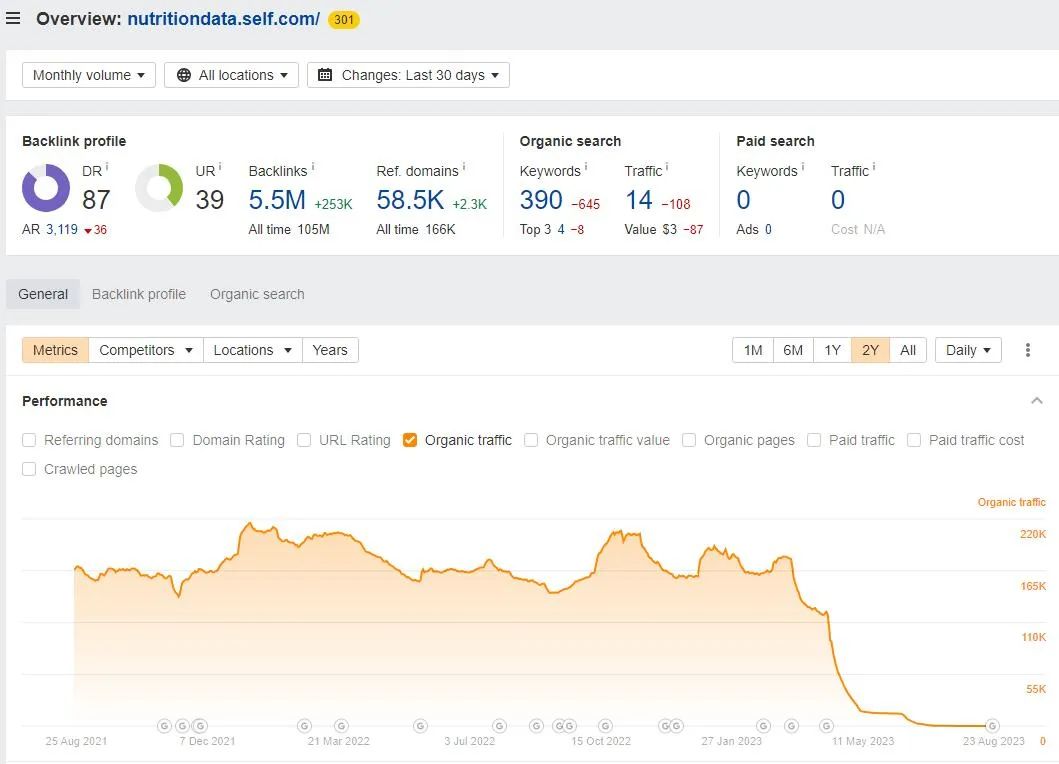Select the Metrics view
The width and height of the screenshot is (1059, 764).
tap(55, 350)
